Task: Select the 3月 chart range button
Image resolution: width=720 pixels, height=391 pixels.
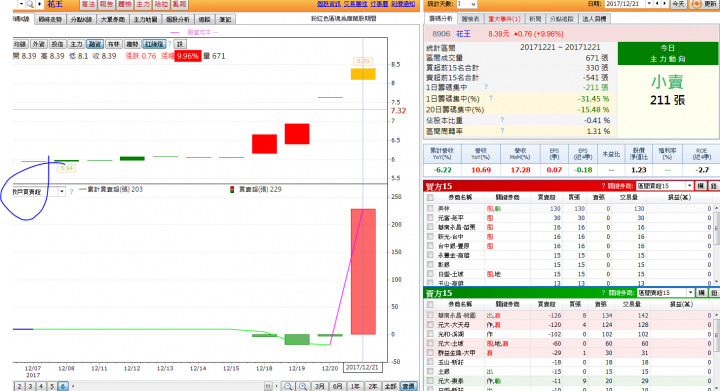Action: 320,386
